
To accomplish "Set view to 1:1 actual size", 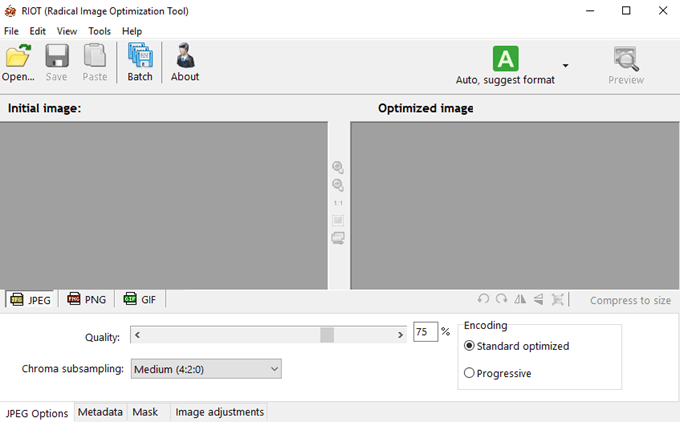I will coord(338,203).
